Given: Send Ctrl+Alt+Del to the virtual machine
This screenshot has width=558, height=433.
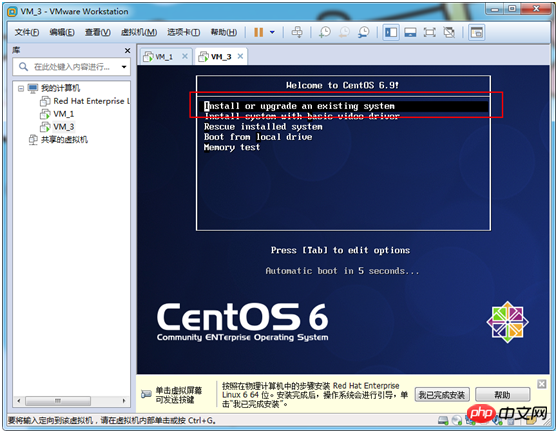Looking at the screenshot, I should click(297, 32).
